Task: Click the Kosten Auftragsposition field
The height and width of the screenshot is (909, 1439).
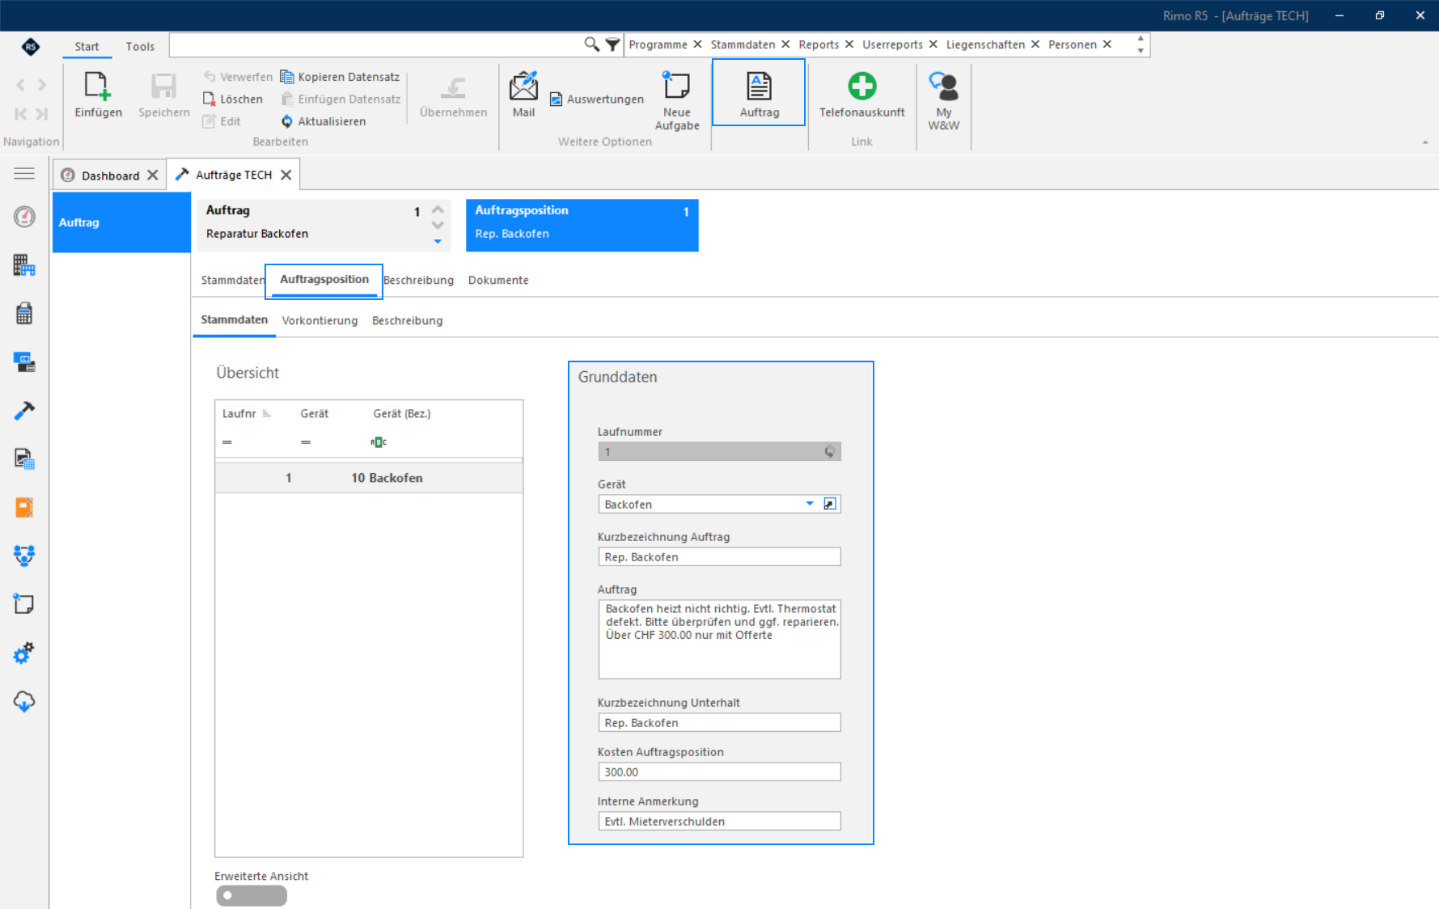Action: coord(719,772)
